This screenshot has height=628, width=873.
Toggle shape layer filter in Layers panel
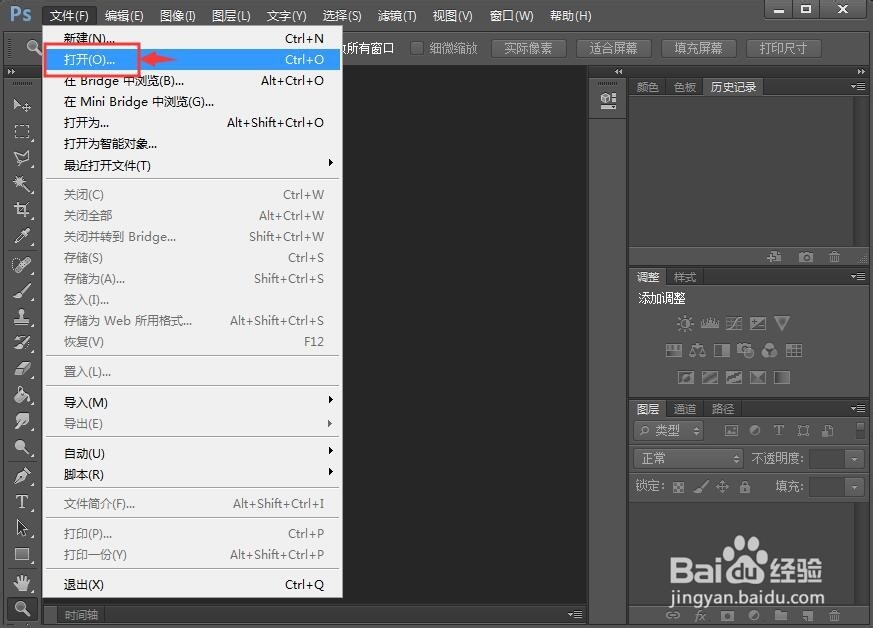(x=803, y=430)
